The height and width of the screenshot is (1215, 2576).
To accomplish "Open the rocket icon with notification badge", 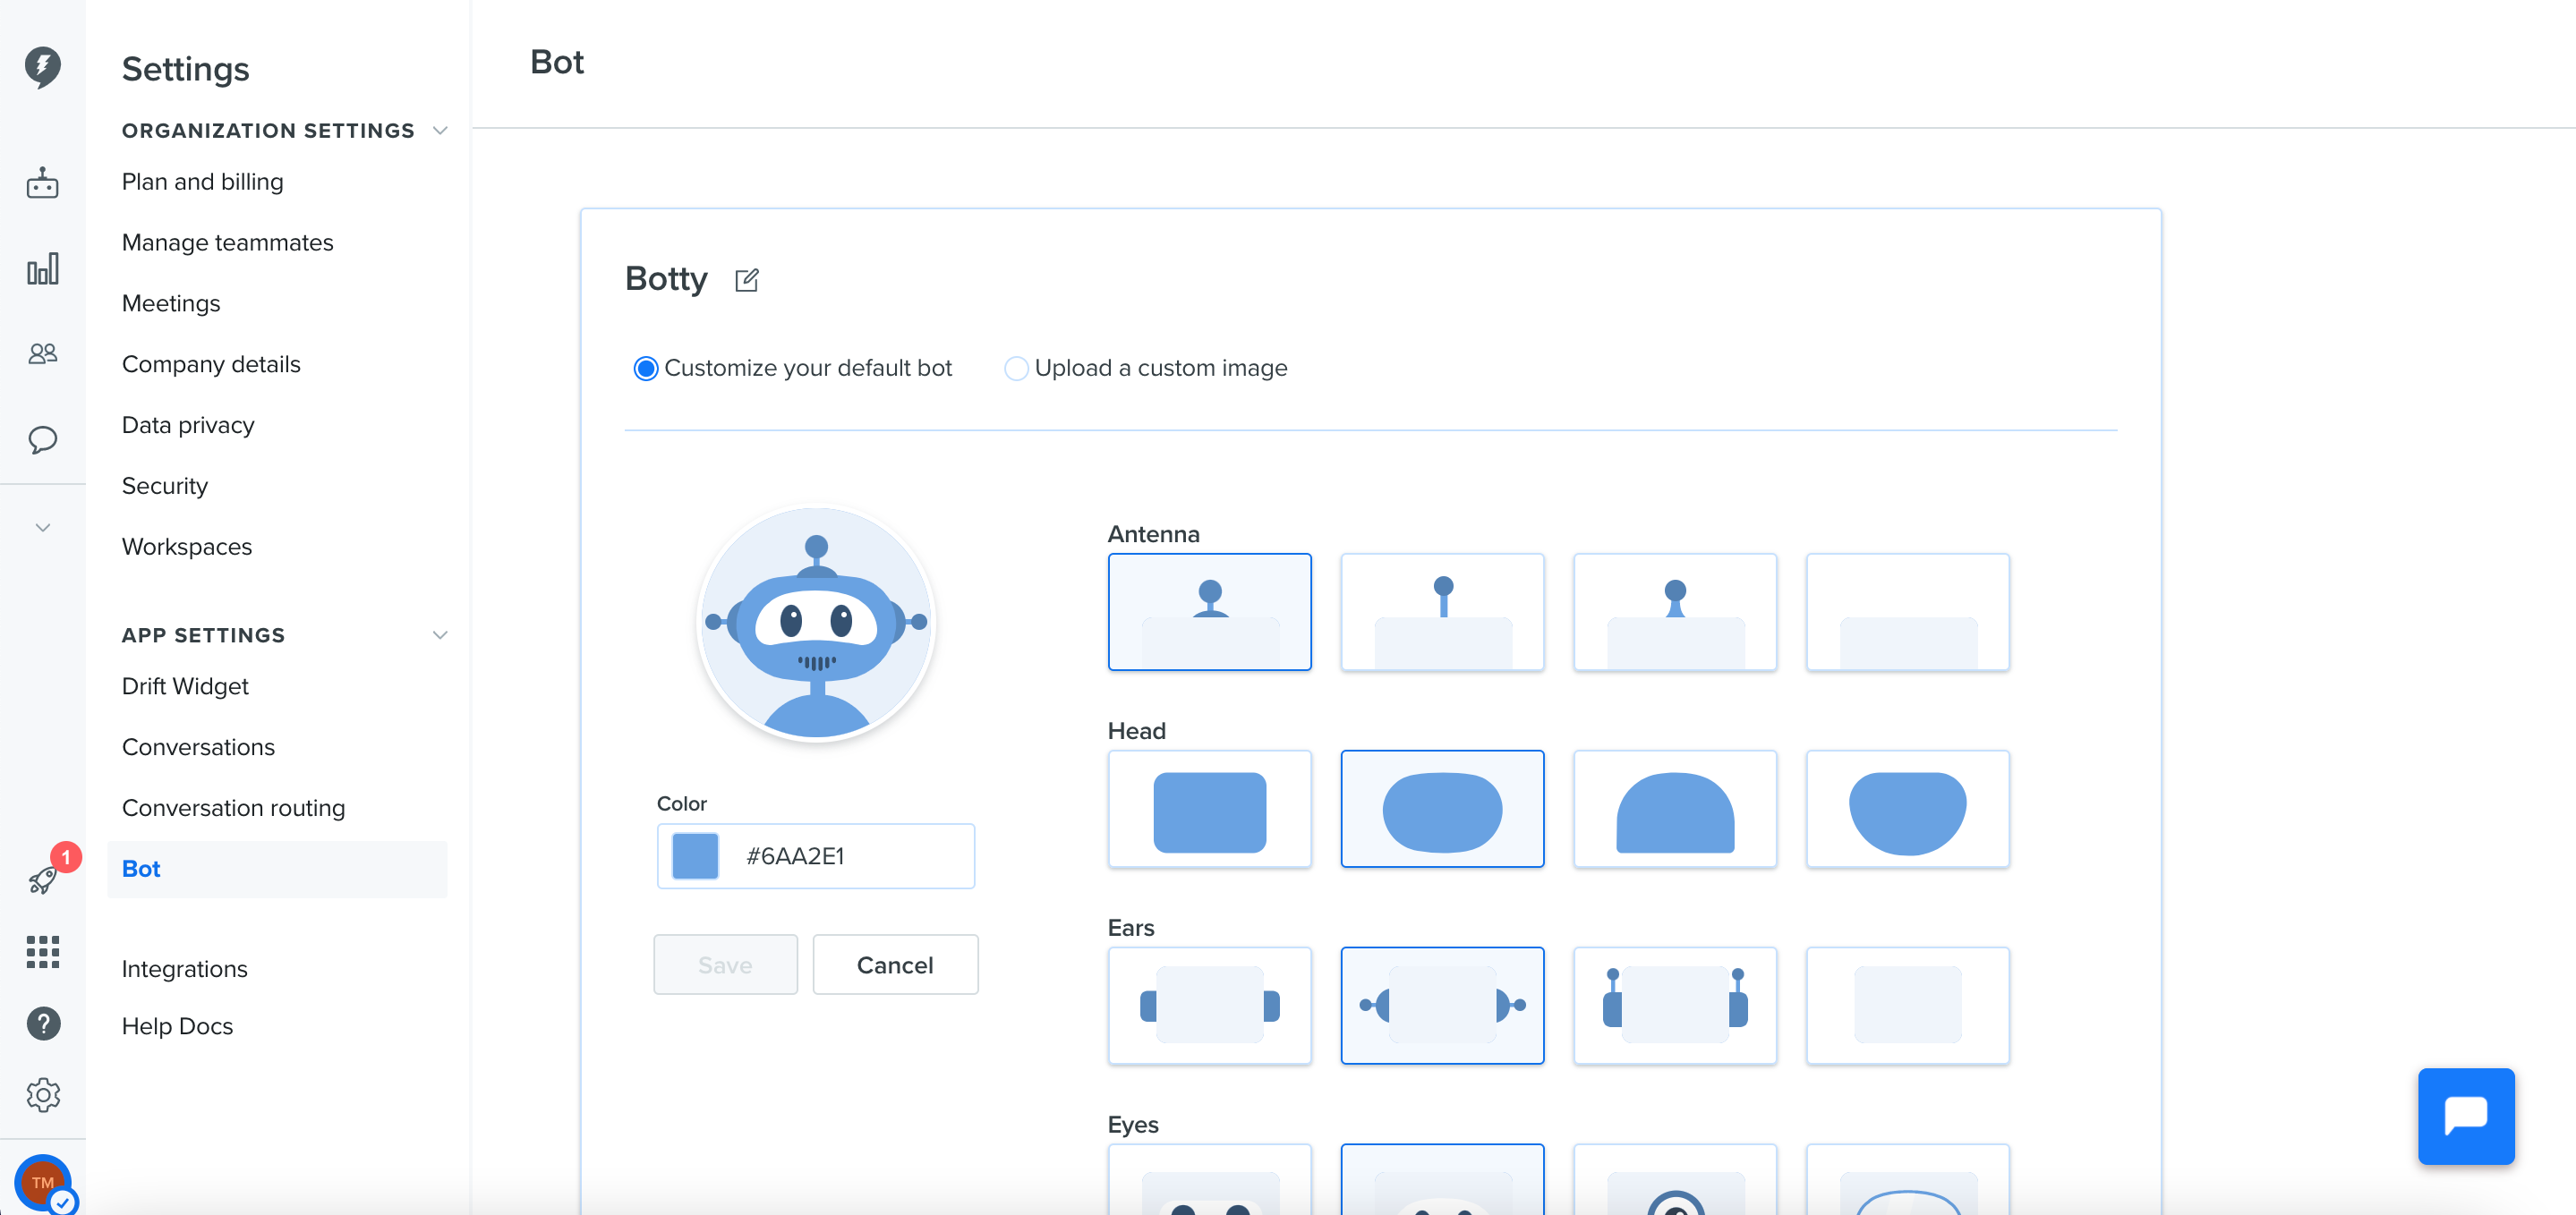I will [x=42, y=880].
